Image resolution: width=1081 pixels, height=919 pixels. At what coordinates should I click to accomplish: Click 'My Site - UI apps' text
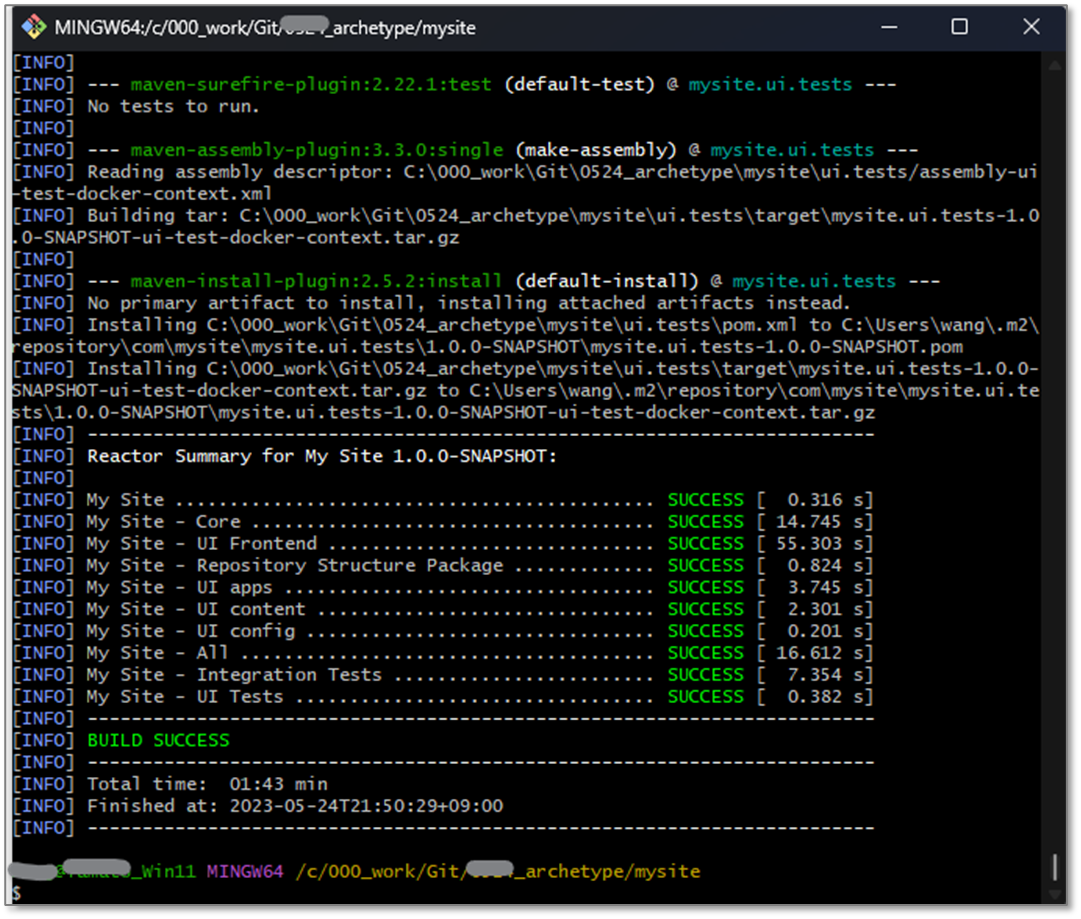(179, 587)
